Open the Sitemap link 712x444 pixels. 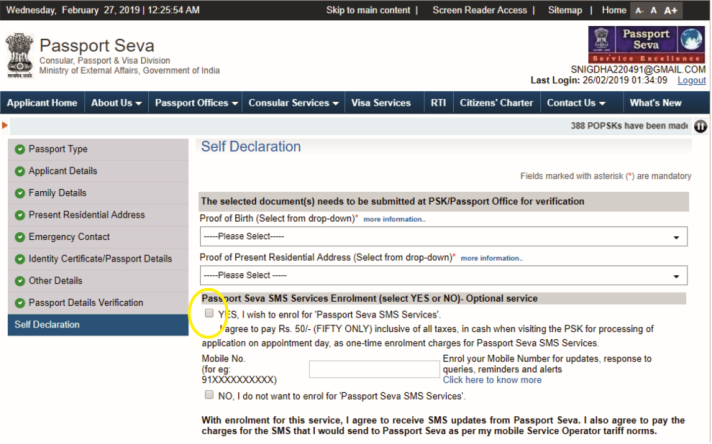coord(565,10)
